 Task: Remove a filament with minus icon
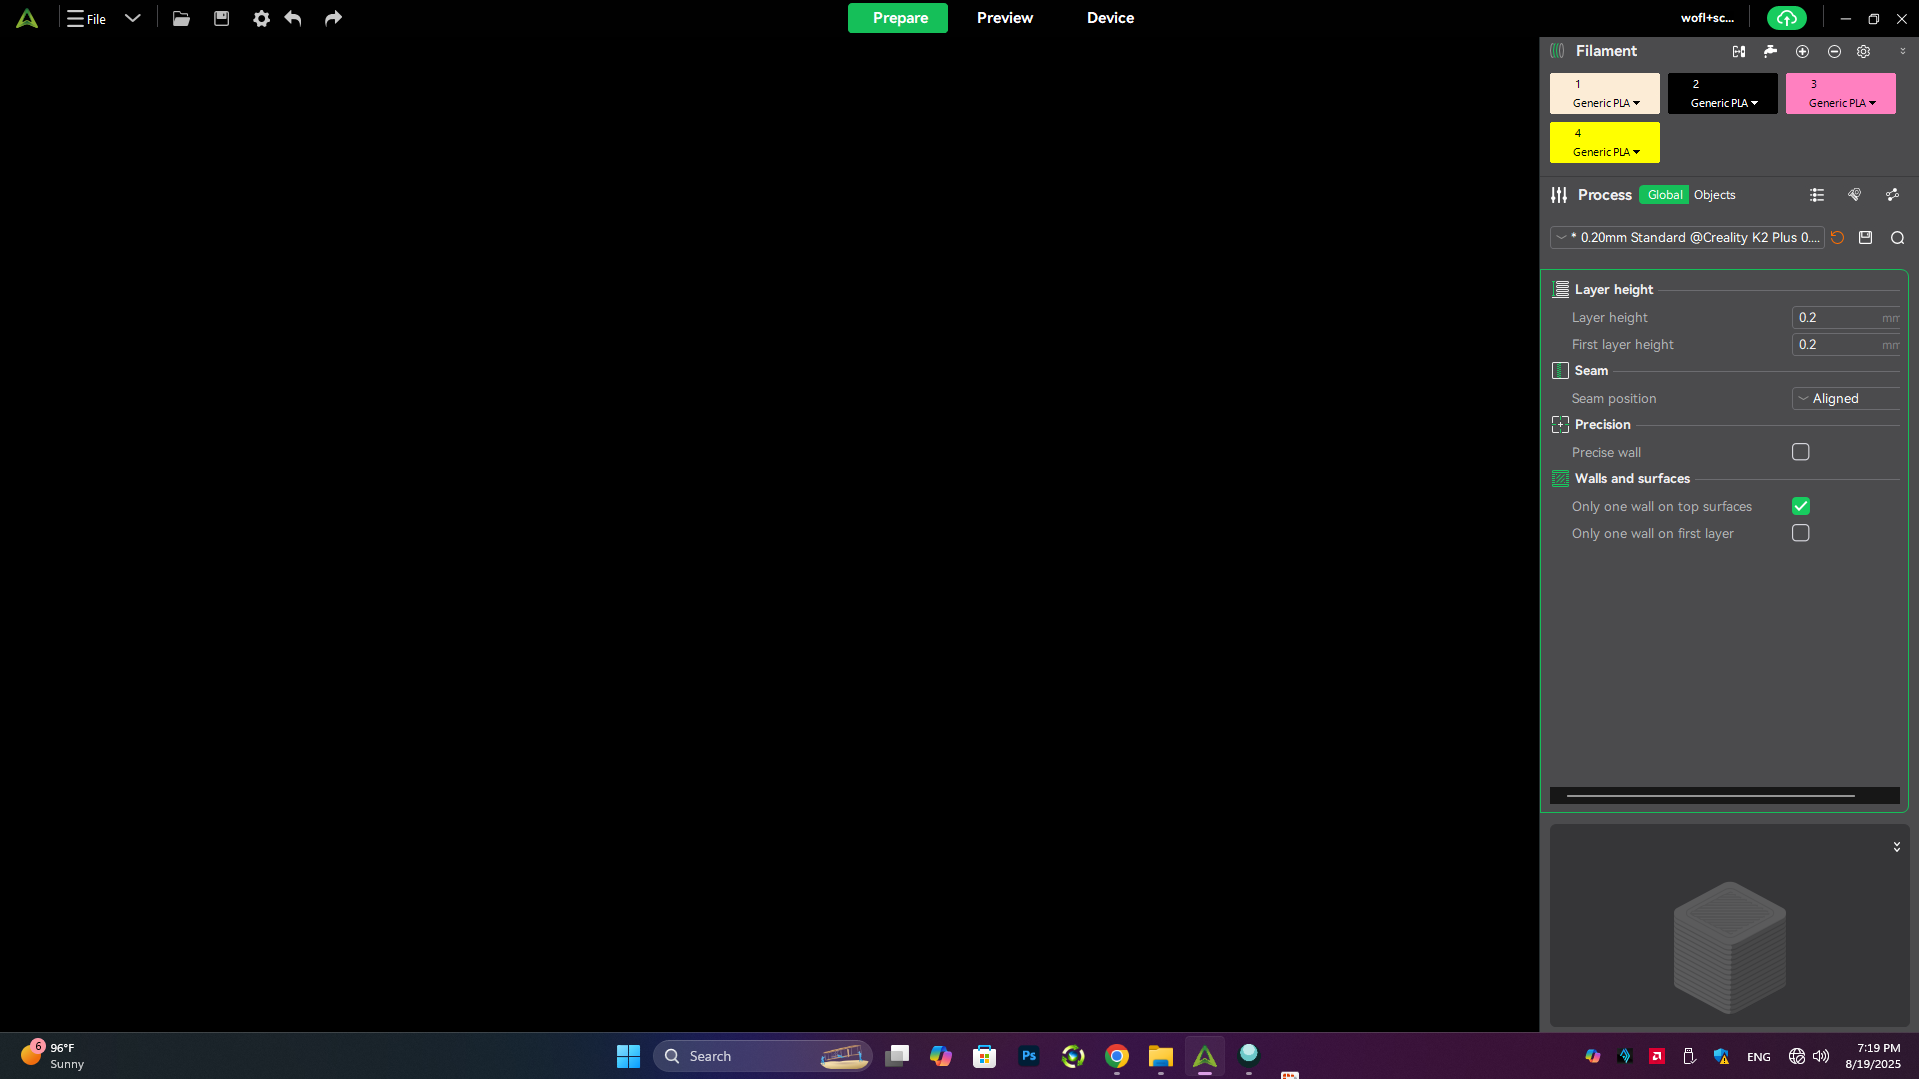[1834, 51]
